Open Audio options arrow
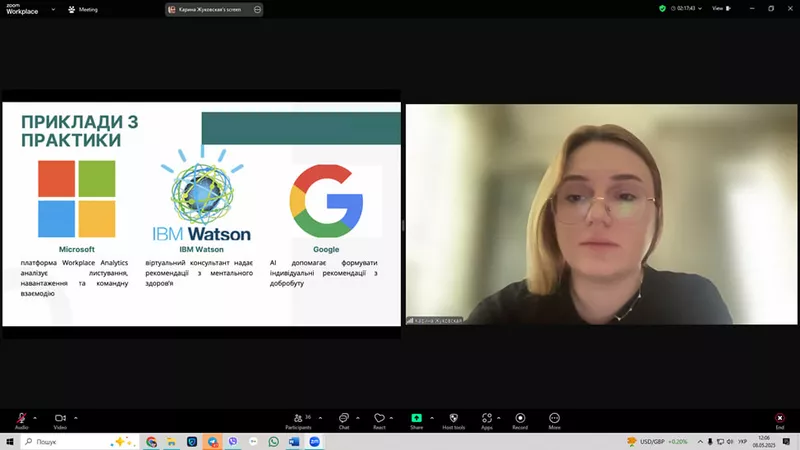 tap(35, 418)
